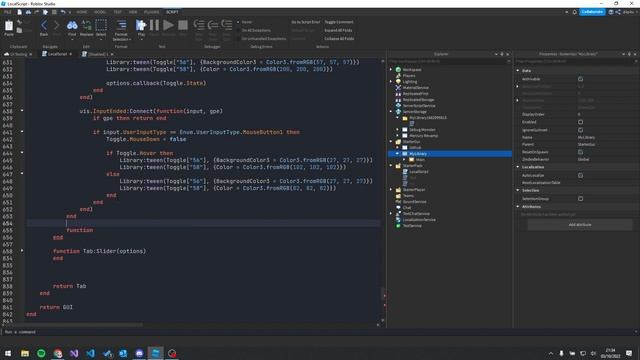Select the Teams service in Explorer

point(408,196)
